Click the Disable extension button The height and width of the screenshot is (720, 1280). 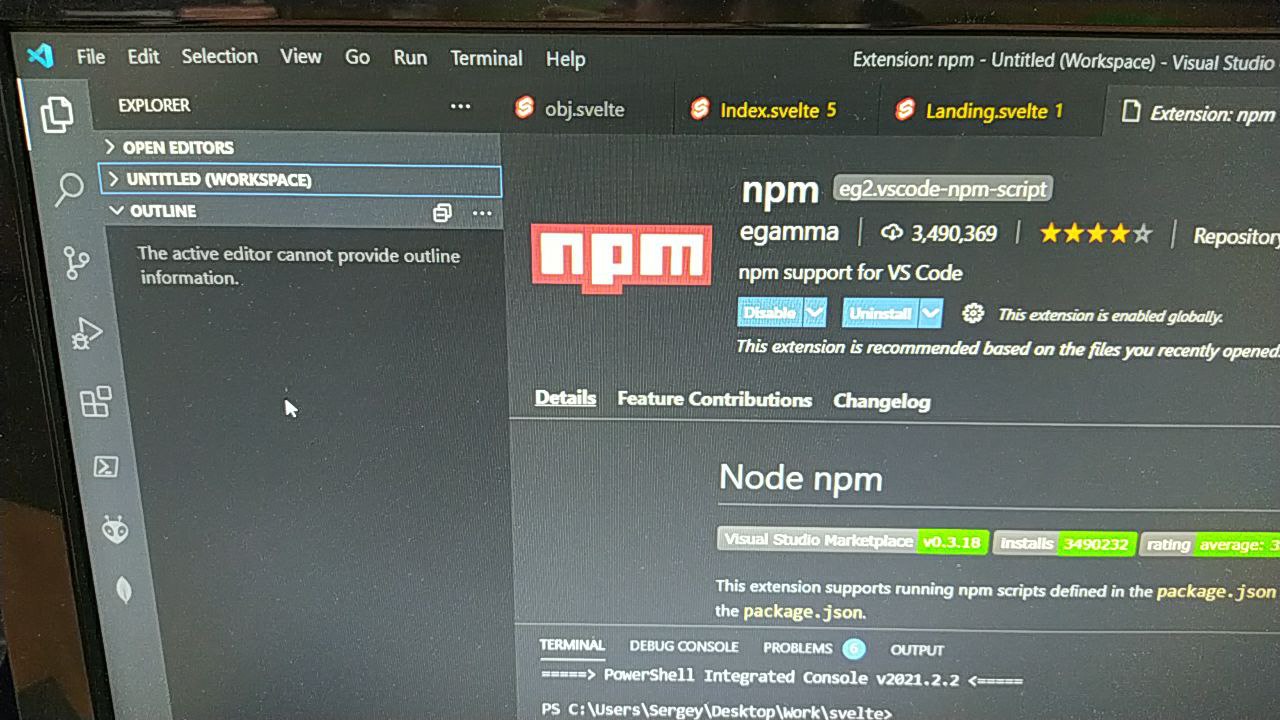coord(771,312)
